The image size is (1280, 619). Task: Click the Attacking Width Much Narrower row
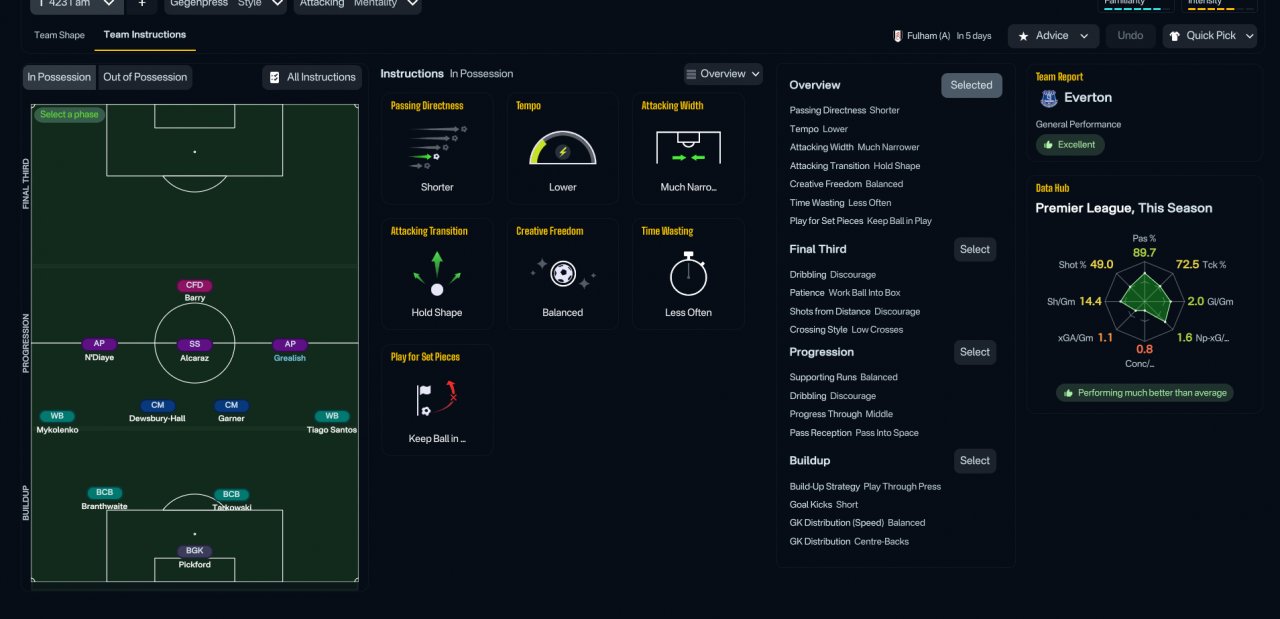coord(854,147)
